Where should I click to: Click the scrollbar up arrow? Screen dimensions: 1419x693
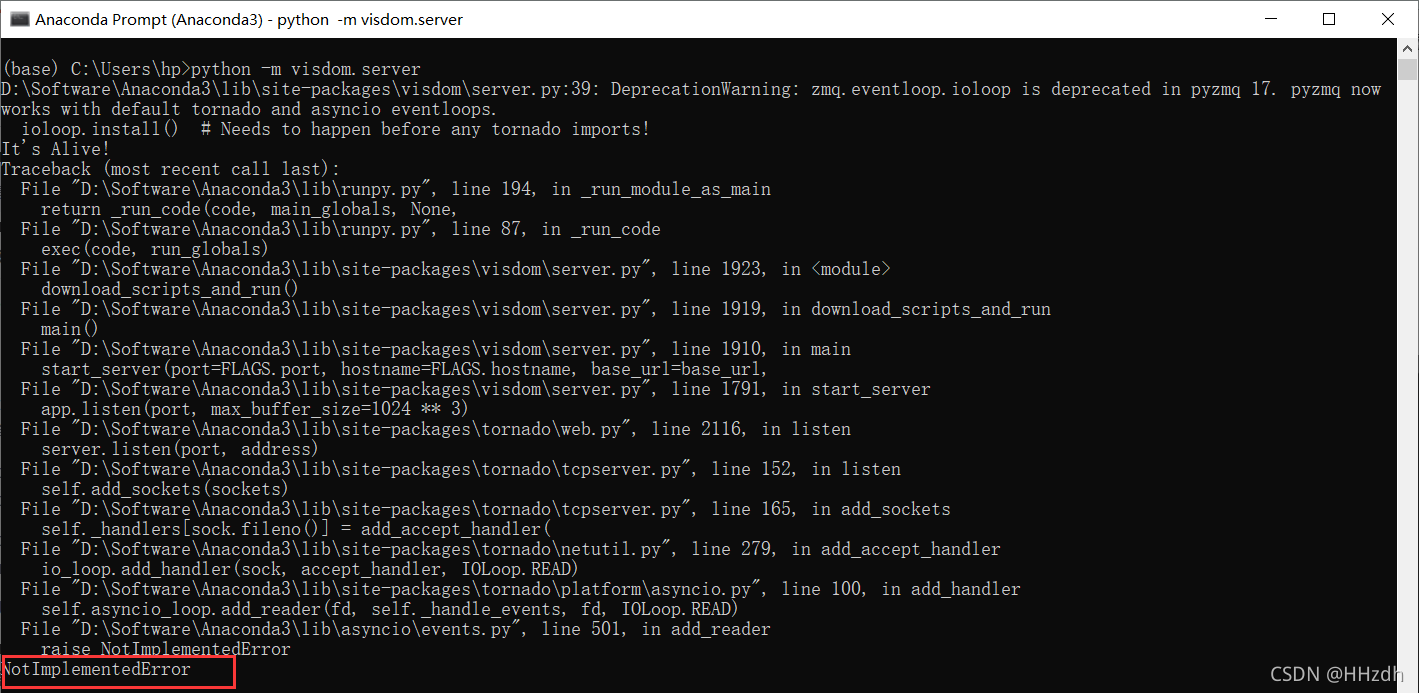[x=1407, y=46]
